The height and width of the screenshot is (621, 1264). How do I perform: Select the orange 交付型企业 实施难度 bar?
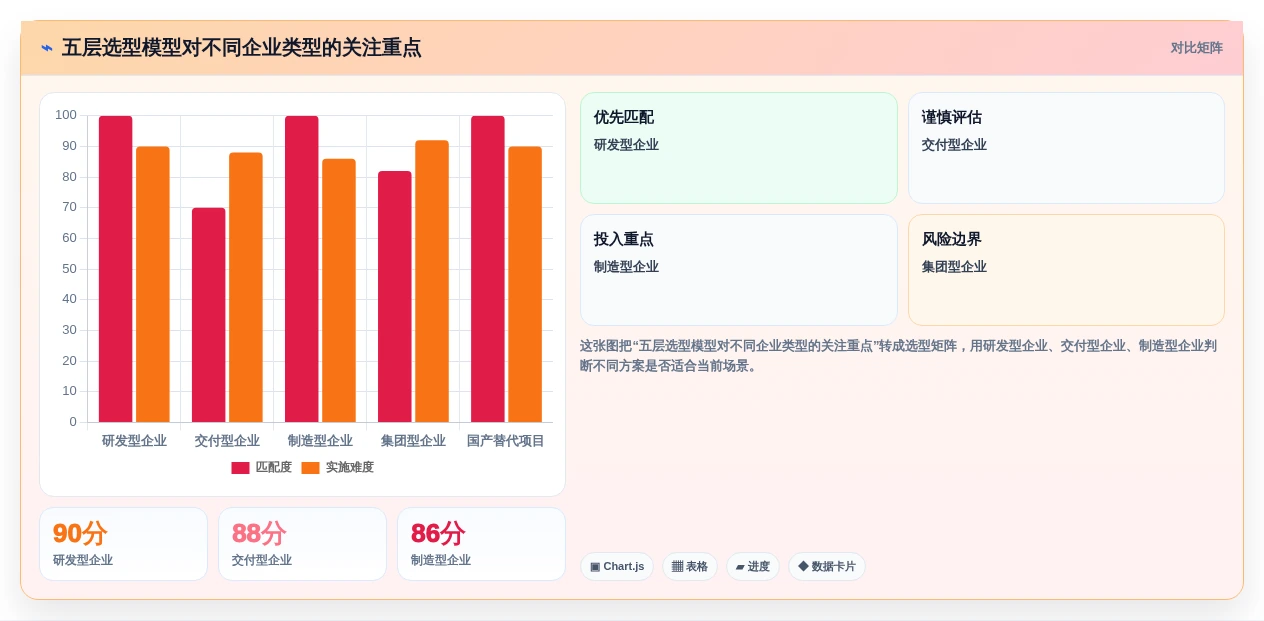point(246,287)
